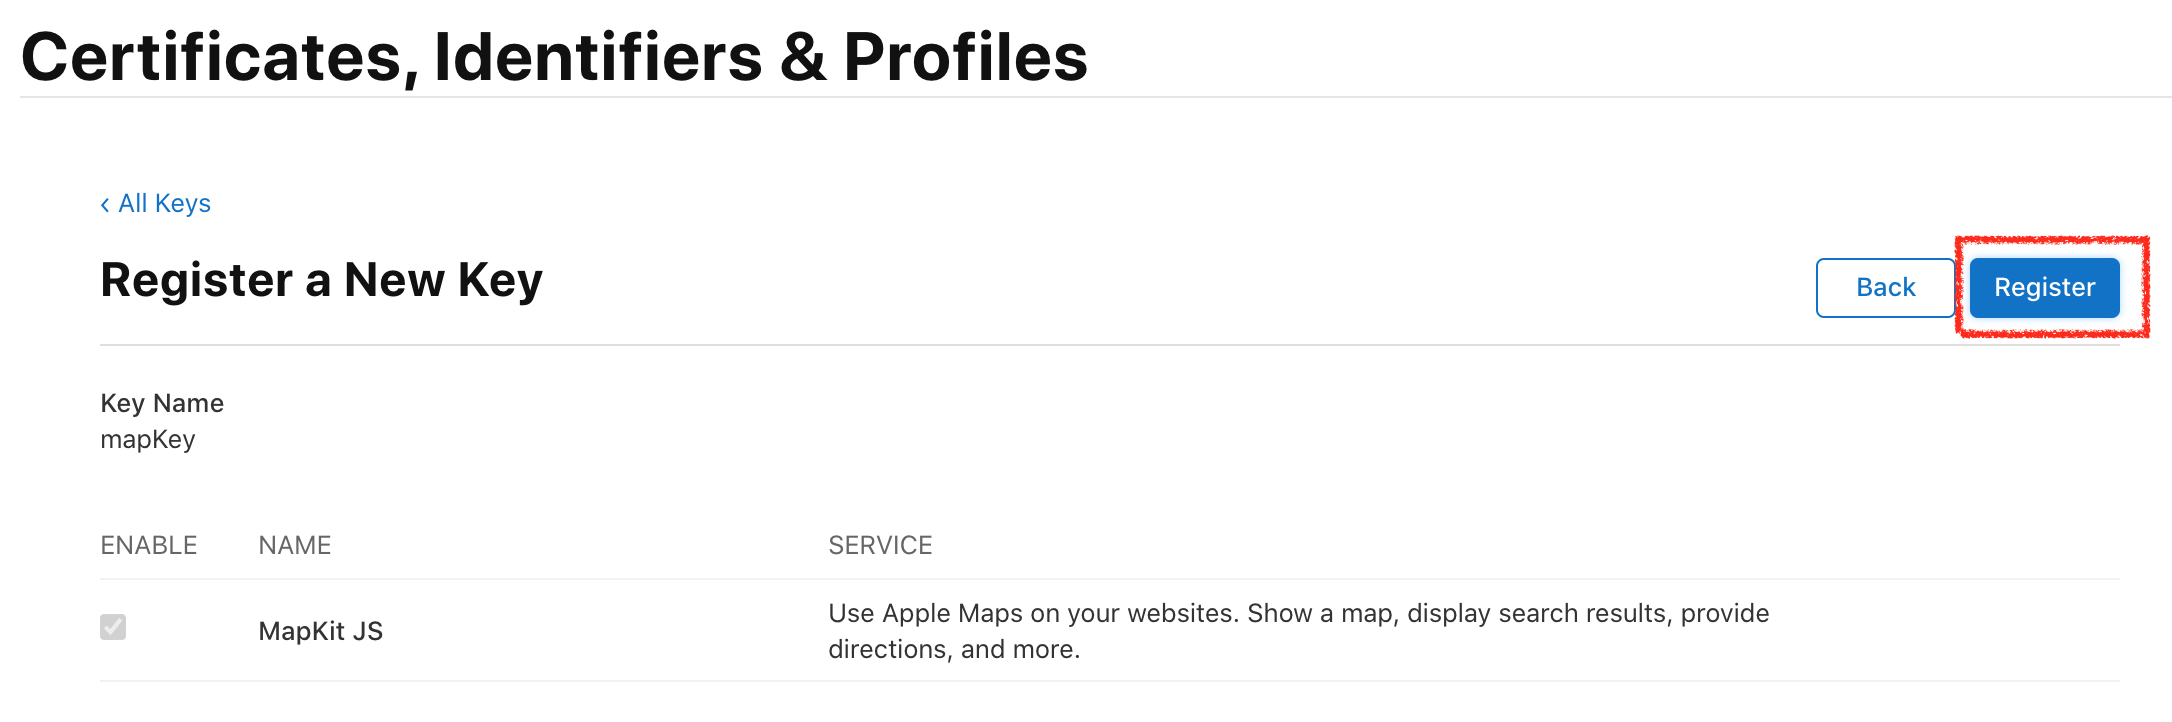2172x722 pixels.
Task: Click the word Identifiers in page title
Action: click(598, 58)
